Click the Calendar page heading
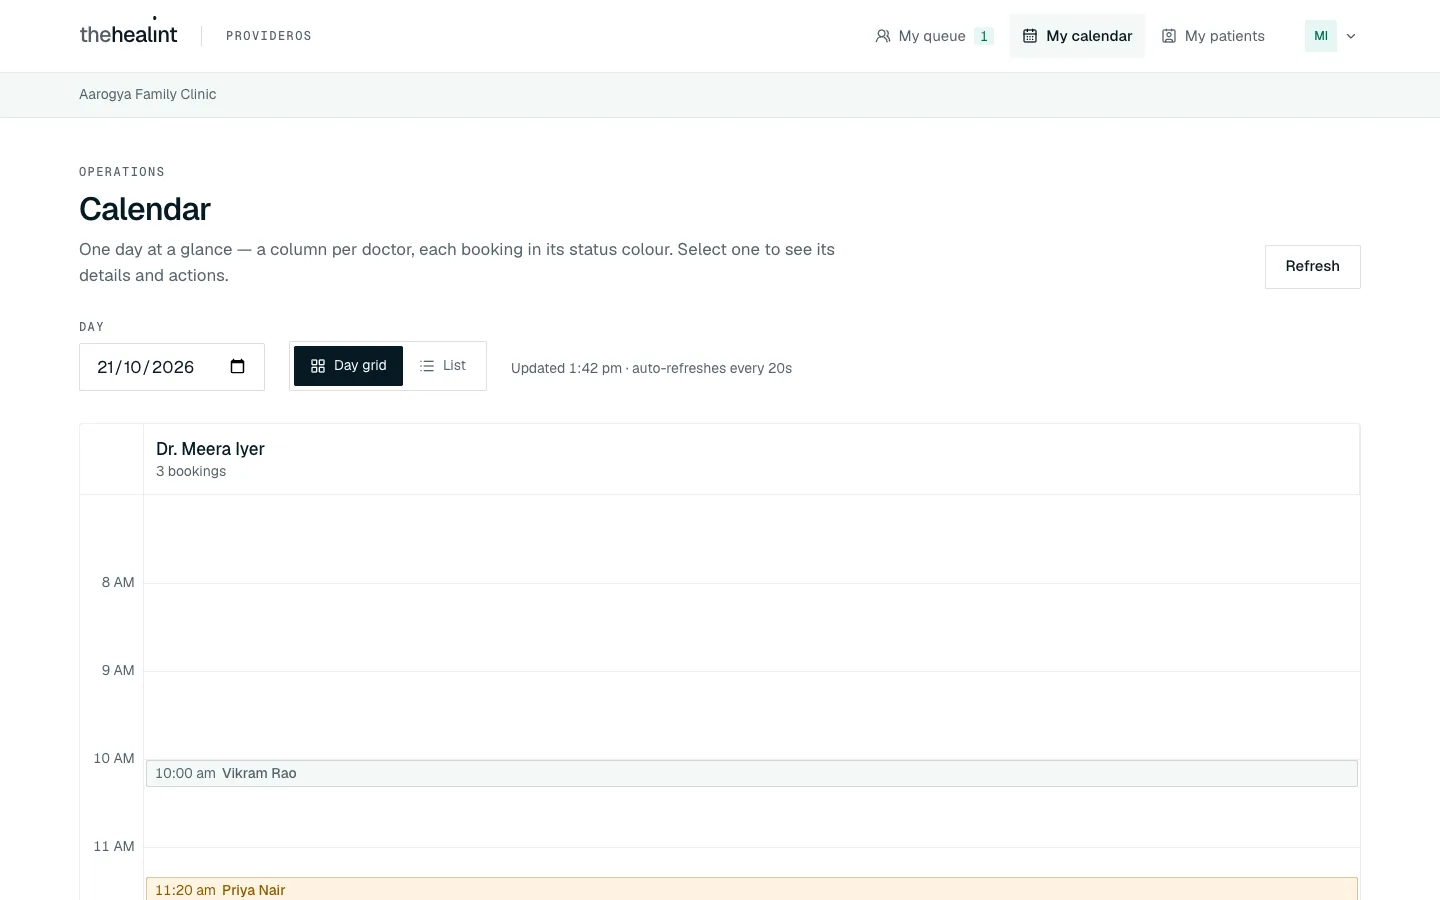This screenshot has width=1440, height=900. tap(145, 209)
